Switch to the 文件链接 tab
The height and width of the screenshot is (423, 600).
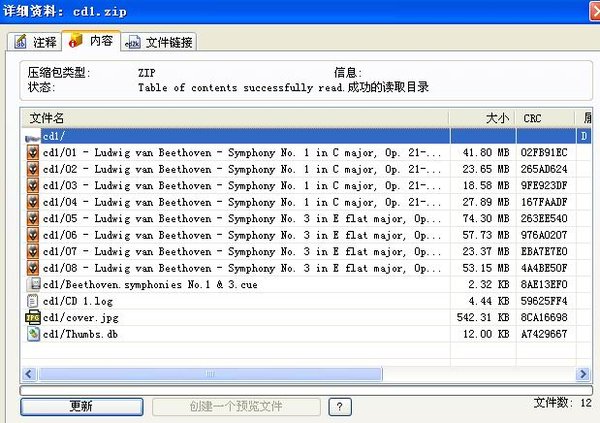tap(159, 42)
